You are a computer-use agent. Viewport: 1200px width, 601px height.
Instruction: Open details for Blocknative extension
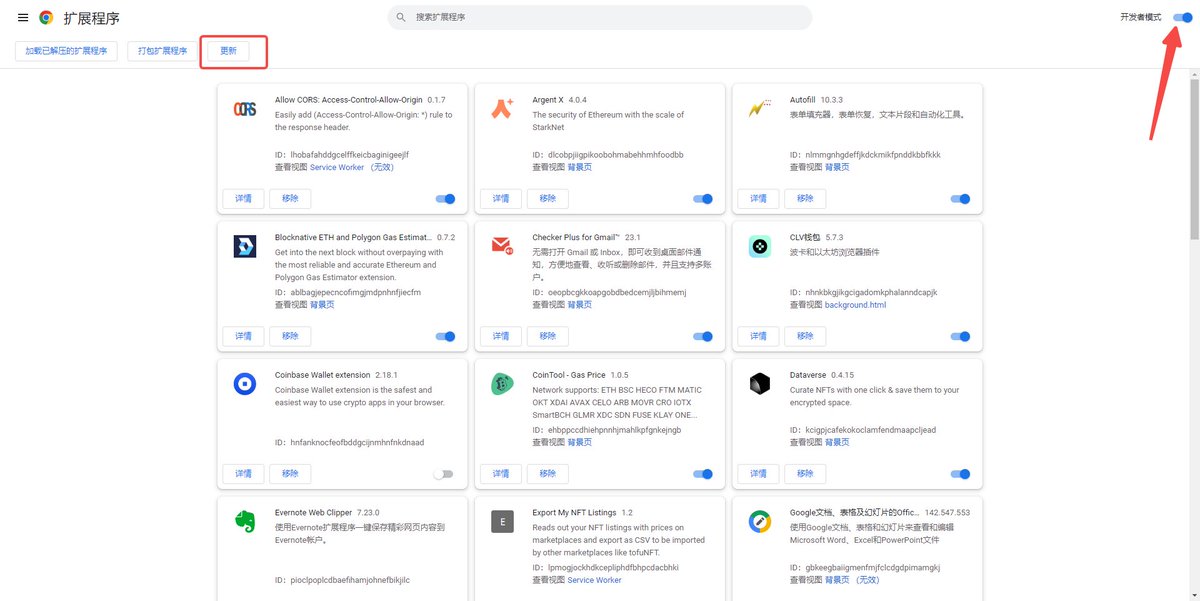point(243,336)
